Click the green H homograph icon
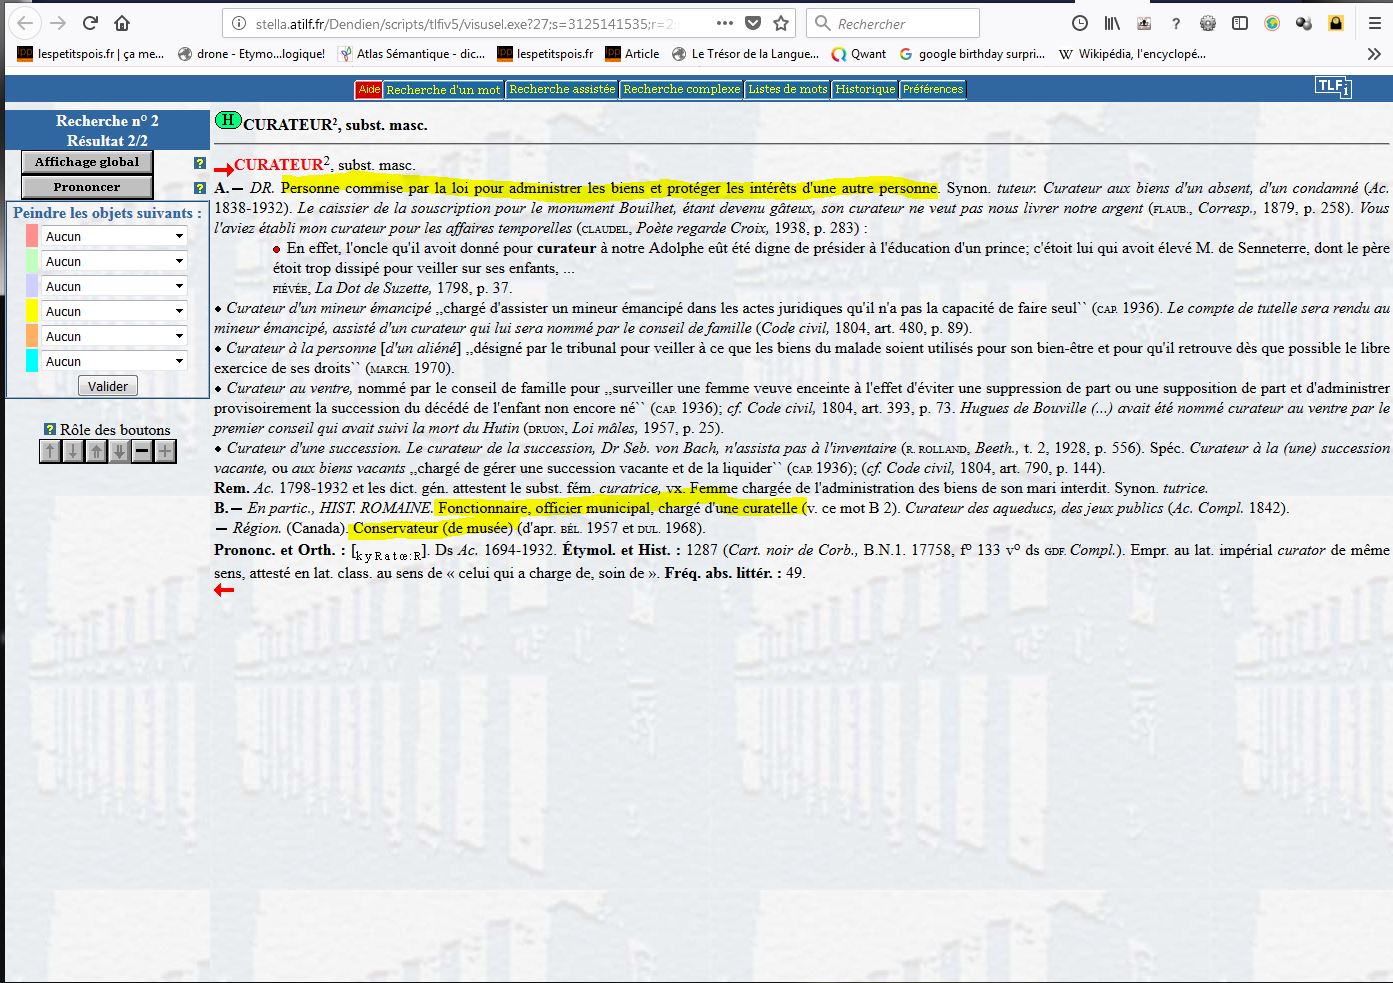1393x983 pixels. pyautogui.click(x=228, y=121)
